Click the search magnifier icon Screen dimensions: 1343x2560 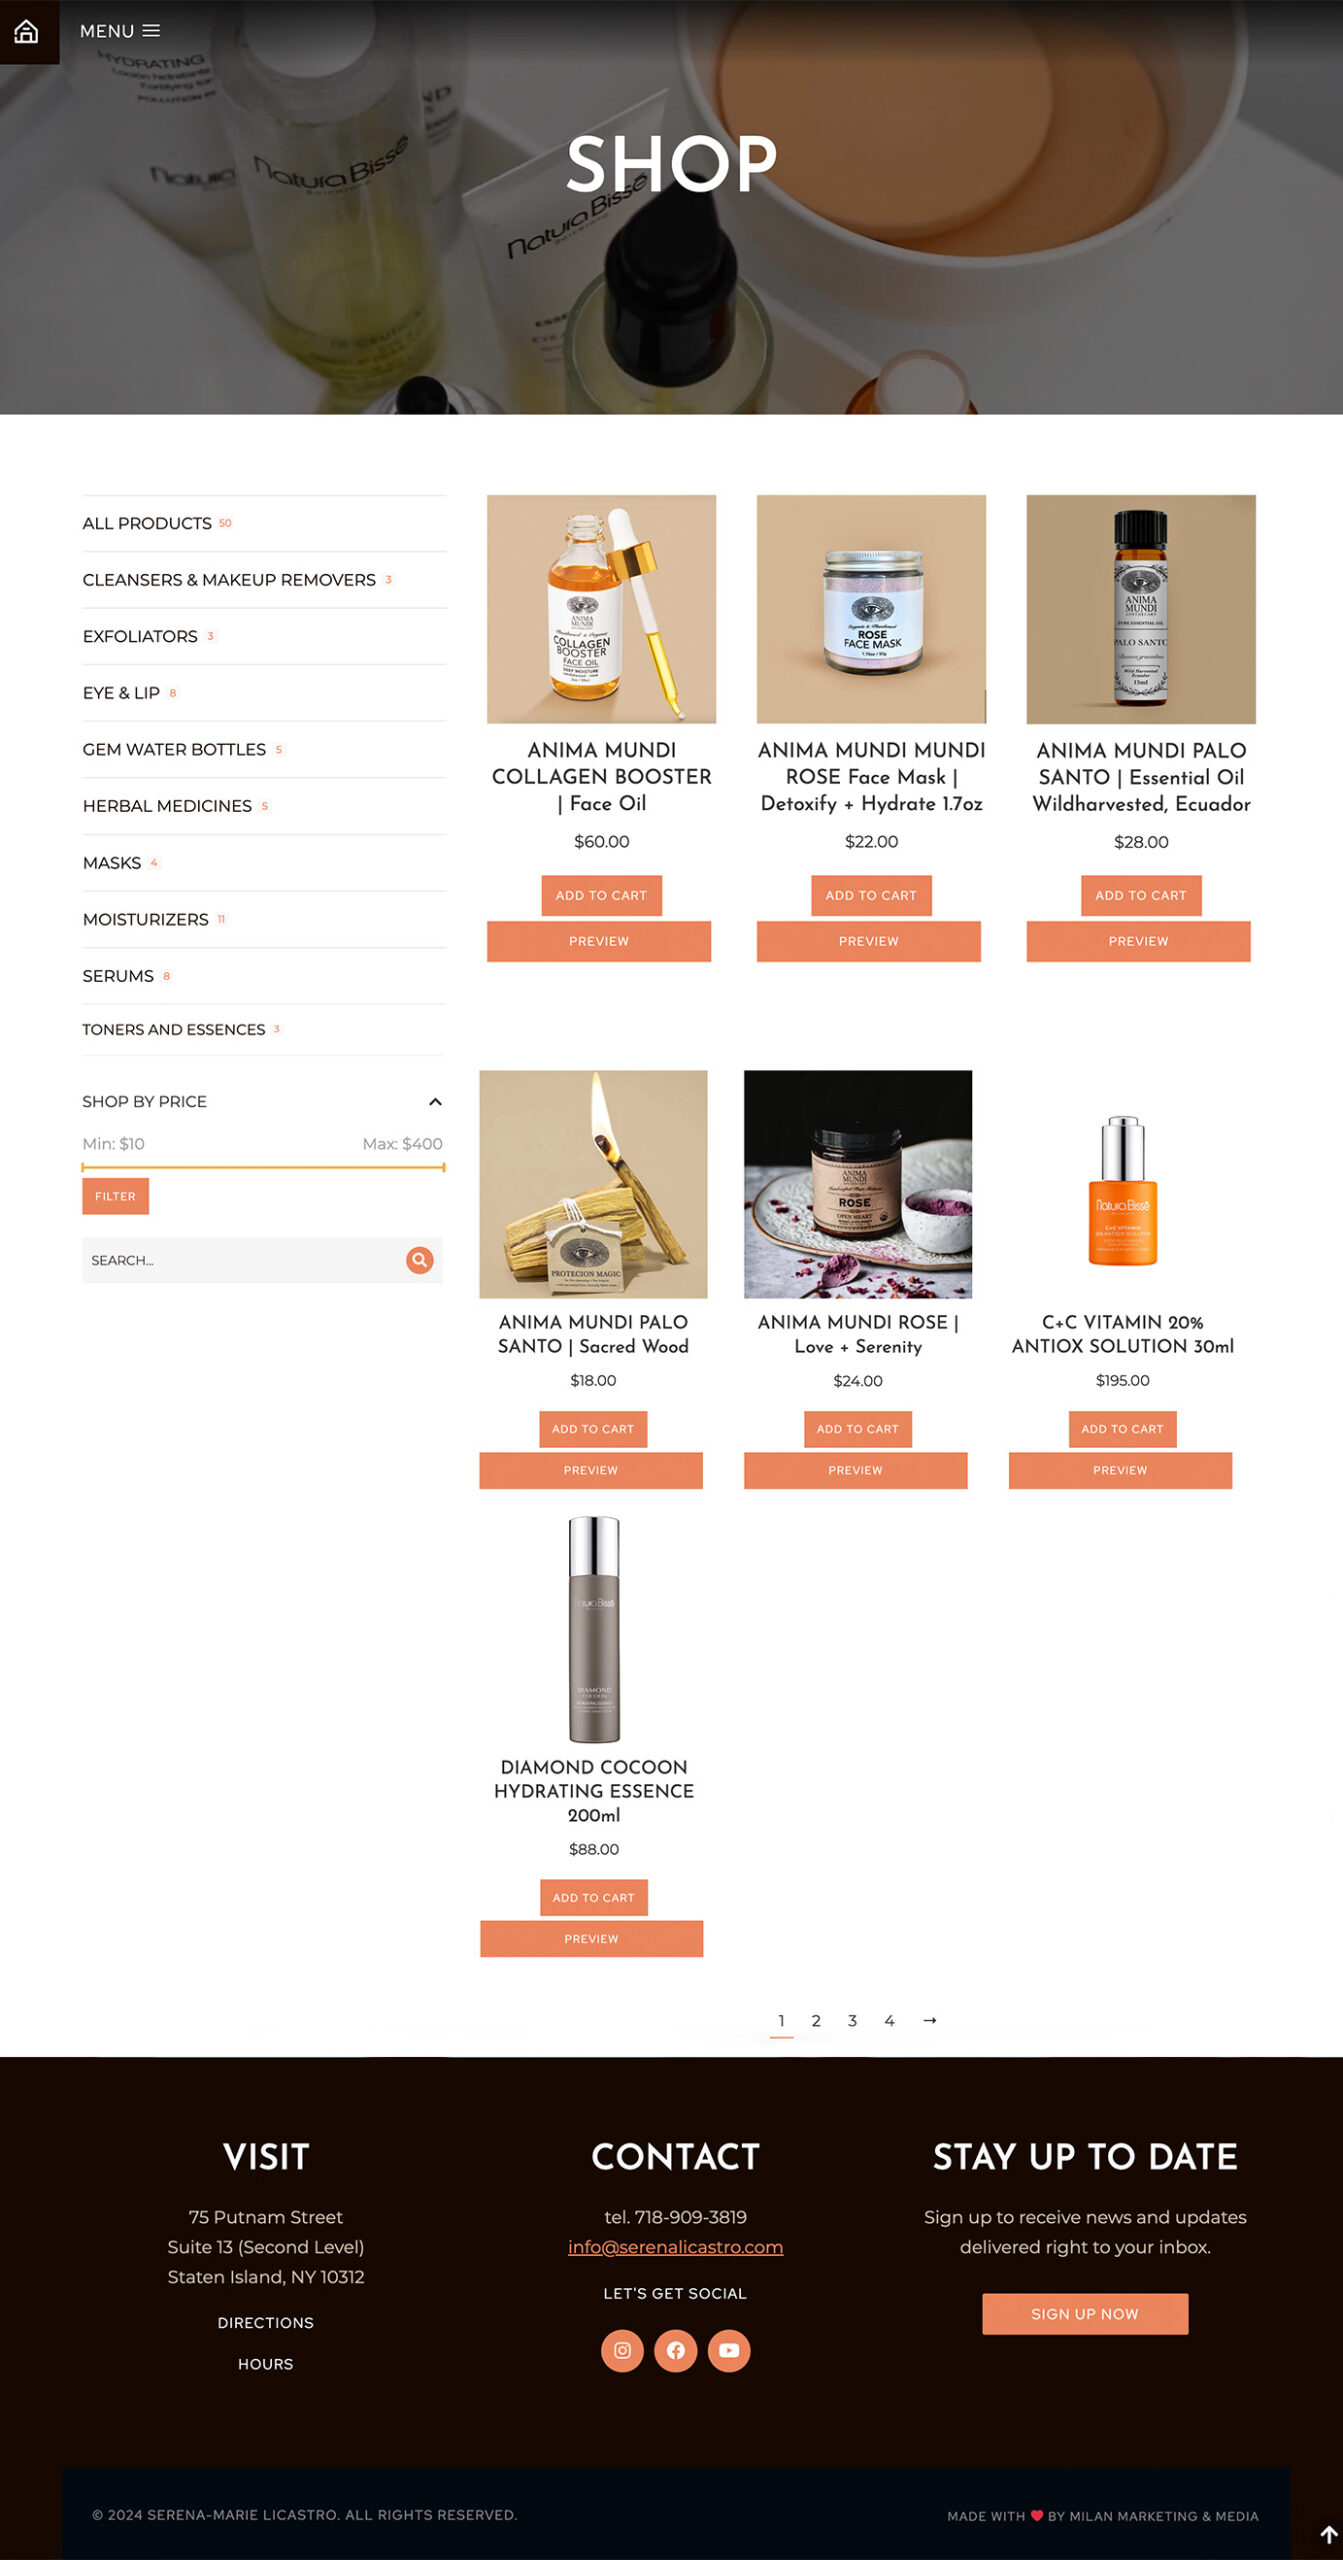point(419,1260)
